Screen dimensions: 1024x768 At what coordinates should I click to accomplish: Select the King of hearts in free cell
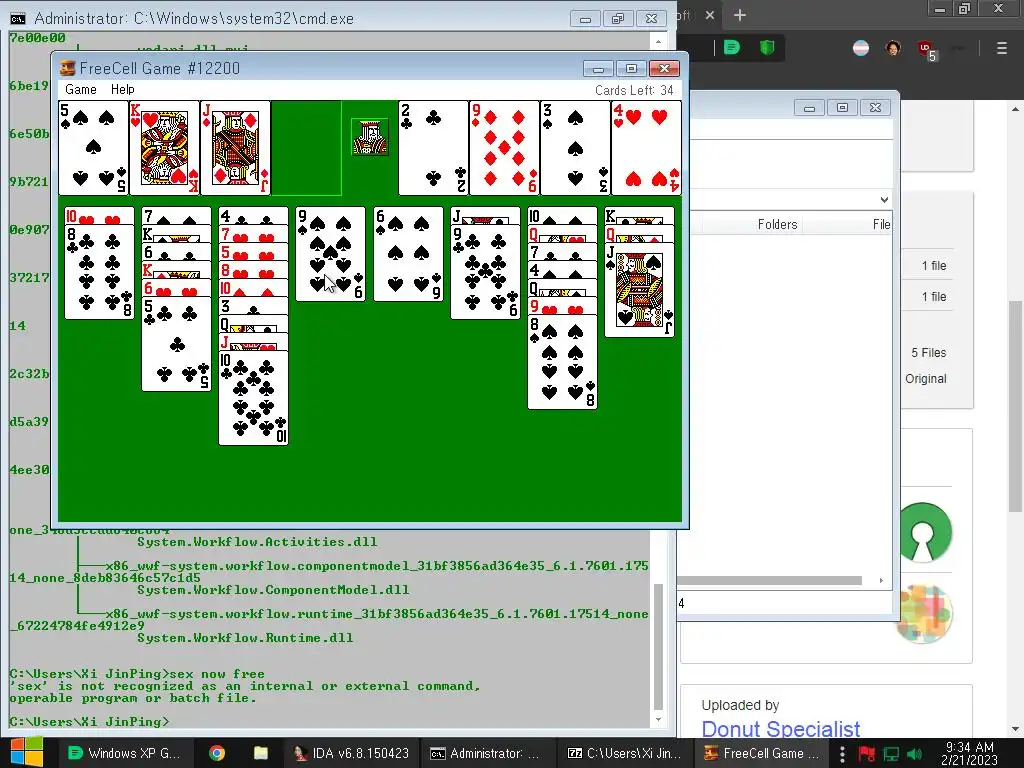click(165, 148)
